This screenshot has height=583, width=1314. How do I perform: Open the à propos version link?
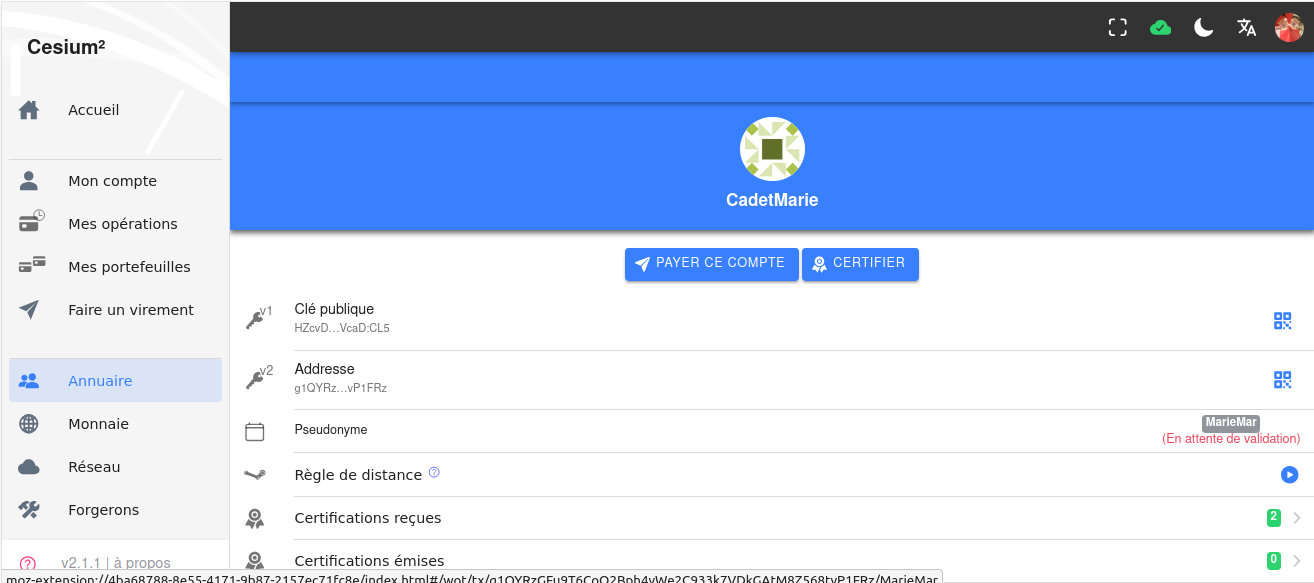(x=142, y=563)
